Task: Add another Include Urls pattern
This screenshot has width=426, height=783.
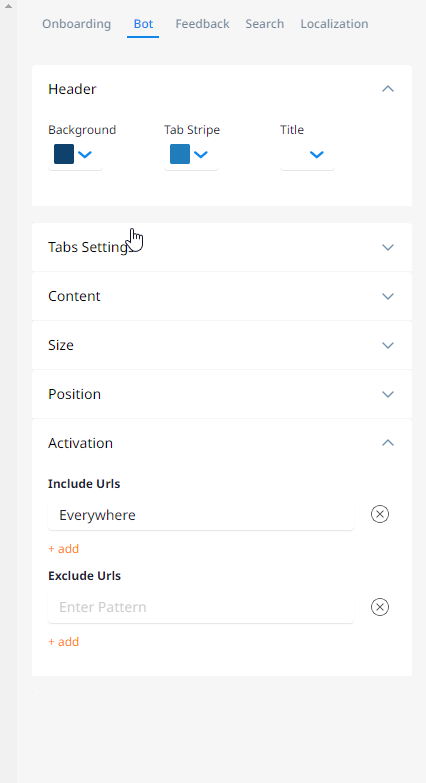Action: (x=63, y=548)
